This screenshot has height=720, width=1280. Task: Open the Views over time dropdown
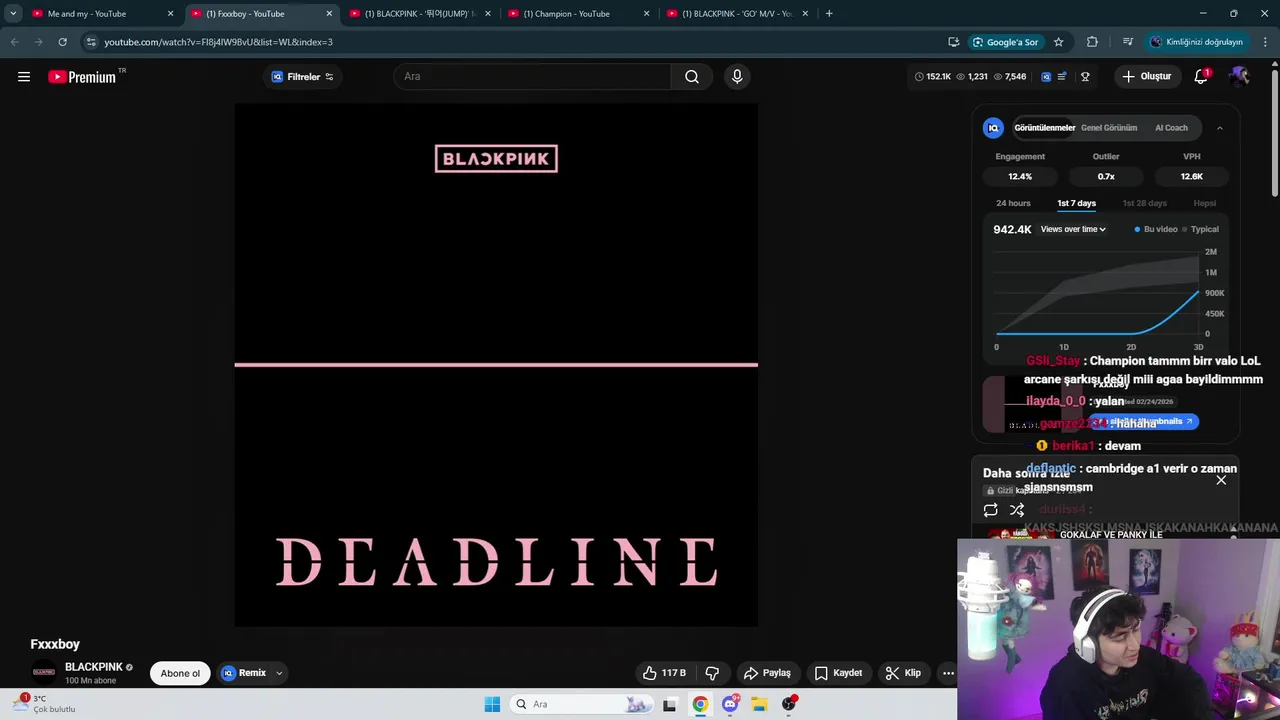pos(1073,229)
